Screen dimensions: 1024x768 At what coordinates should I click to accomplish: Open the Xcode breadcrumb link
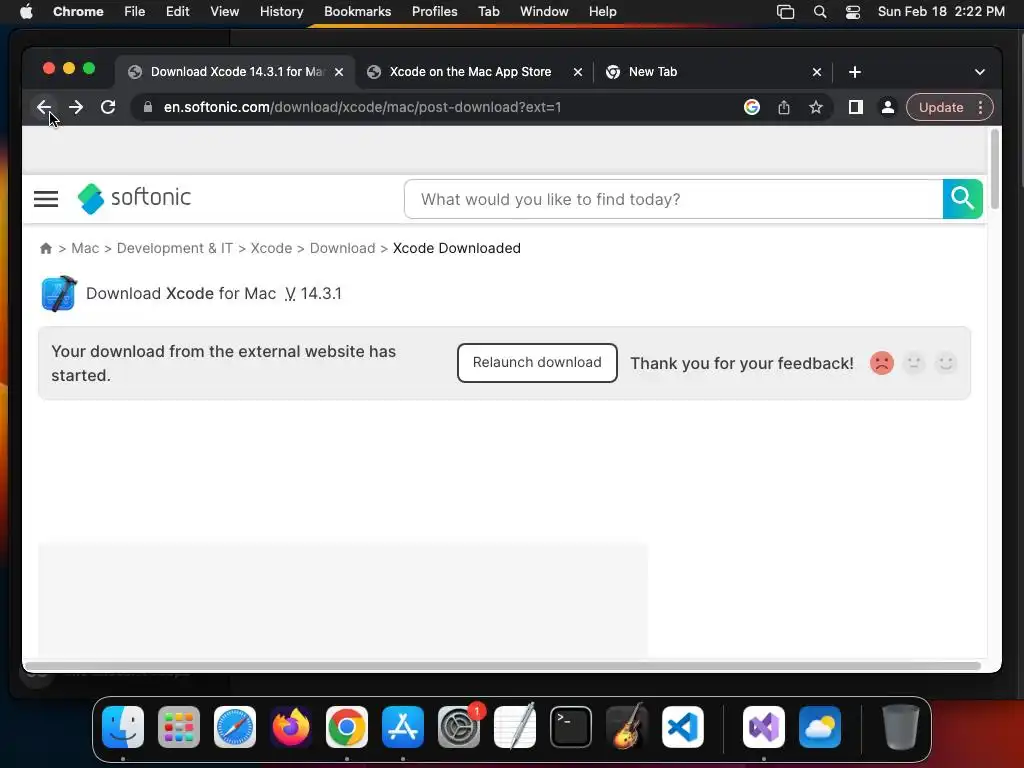click(x=271, y=248)
